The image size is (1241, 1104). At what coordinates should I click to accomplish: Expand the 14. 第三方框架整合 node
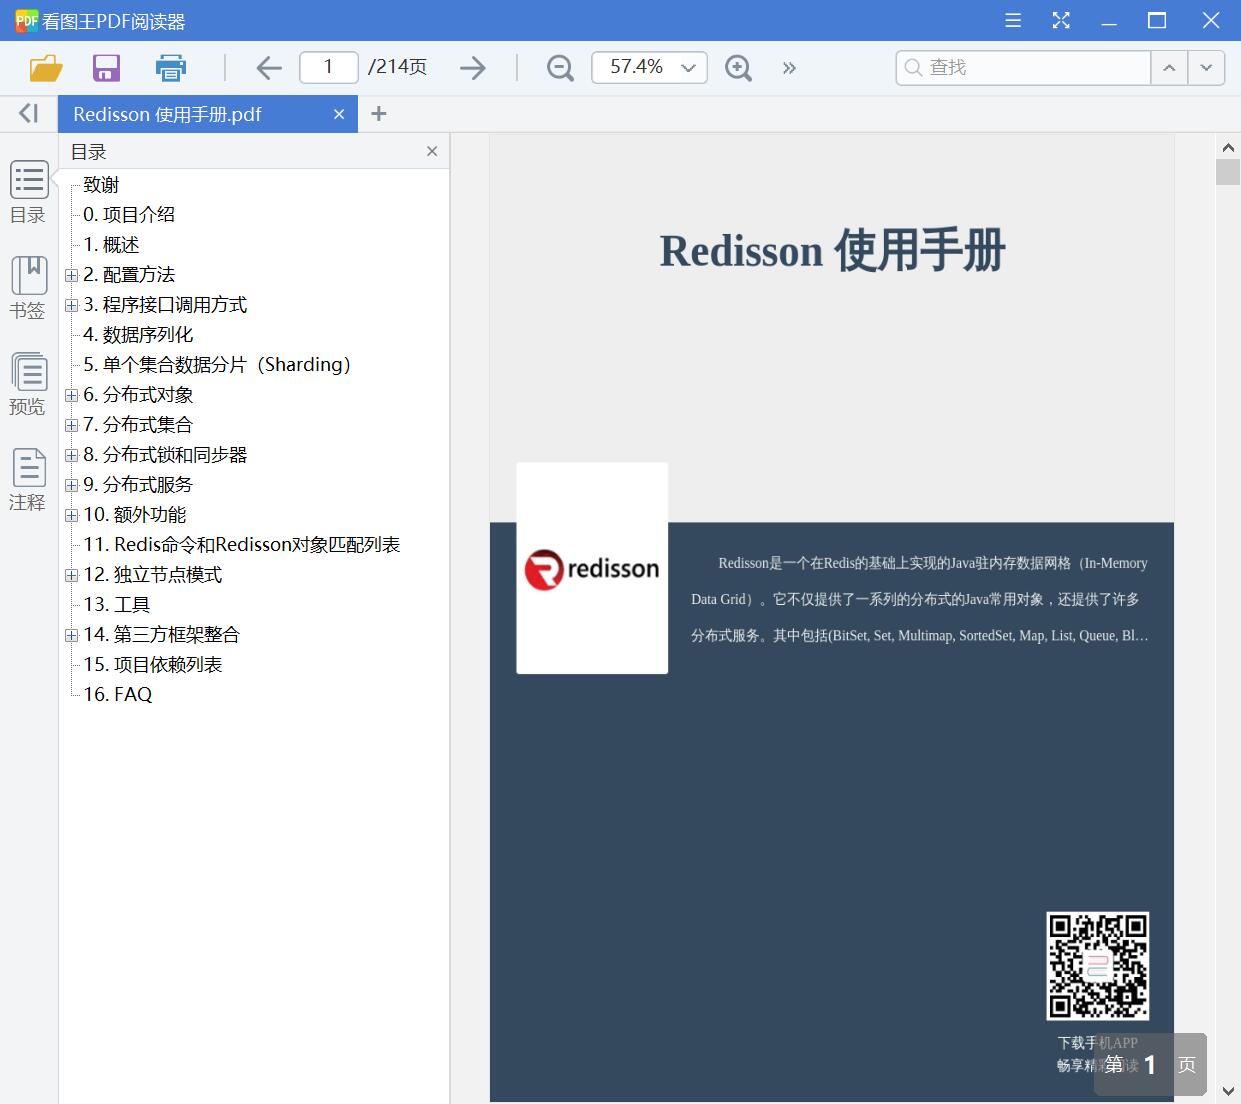[x=71, y=635]
